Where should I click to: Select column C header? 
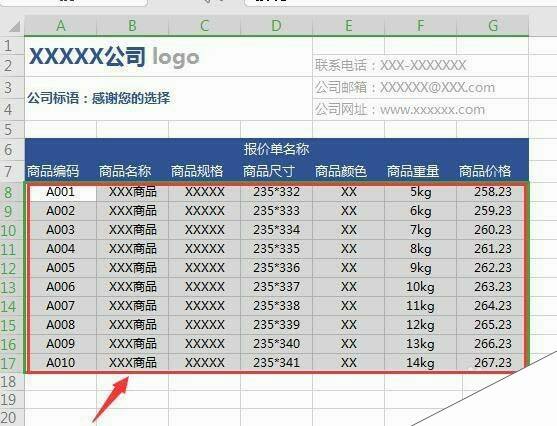(205, 26)
